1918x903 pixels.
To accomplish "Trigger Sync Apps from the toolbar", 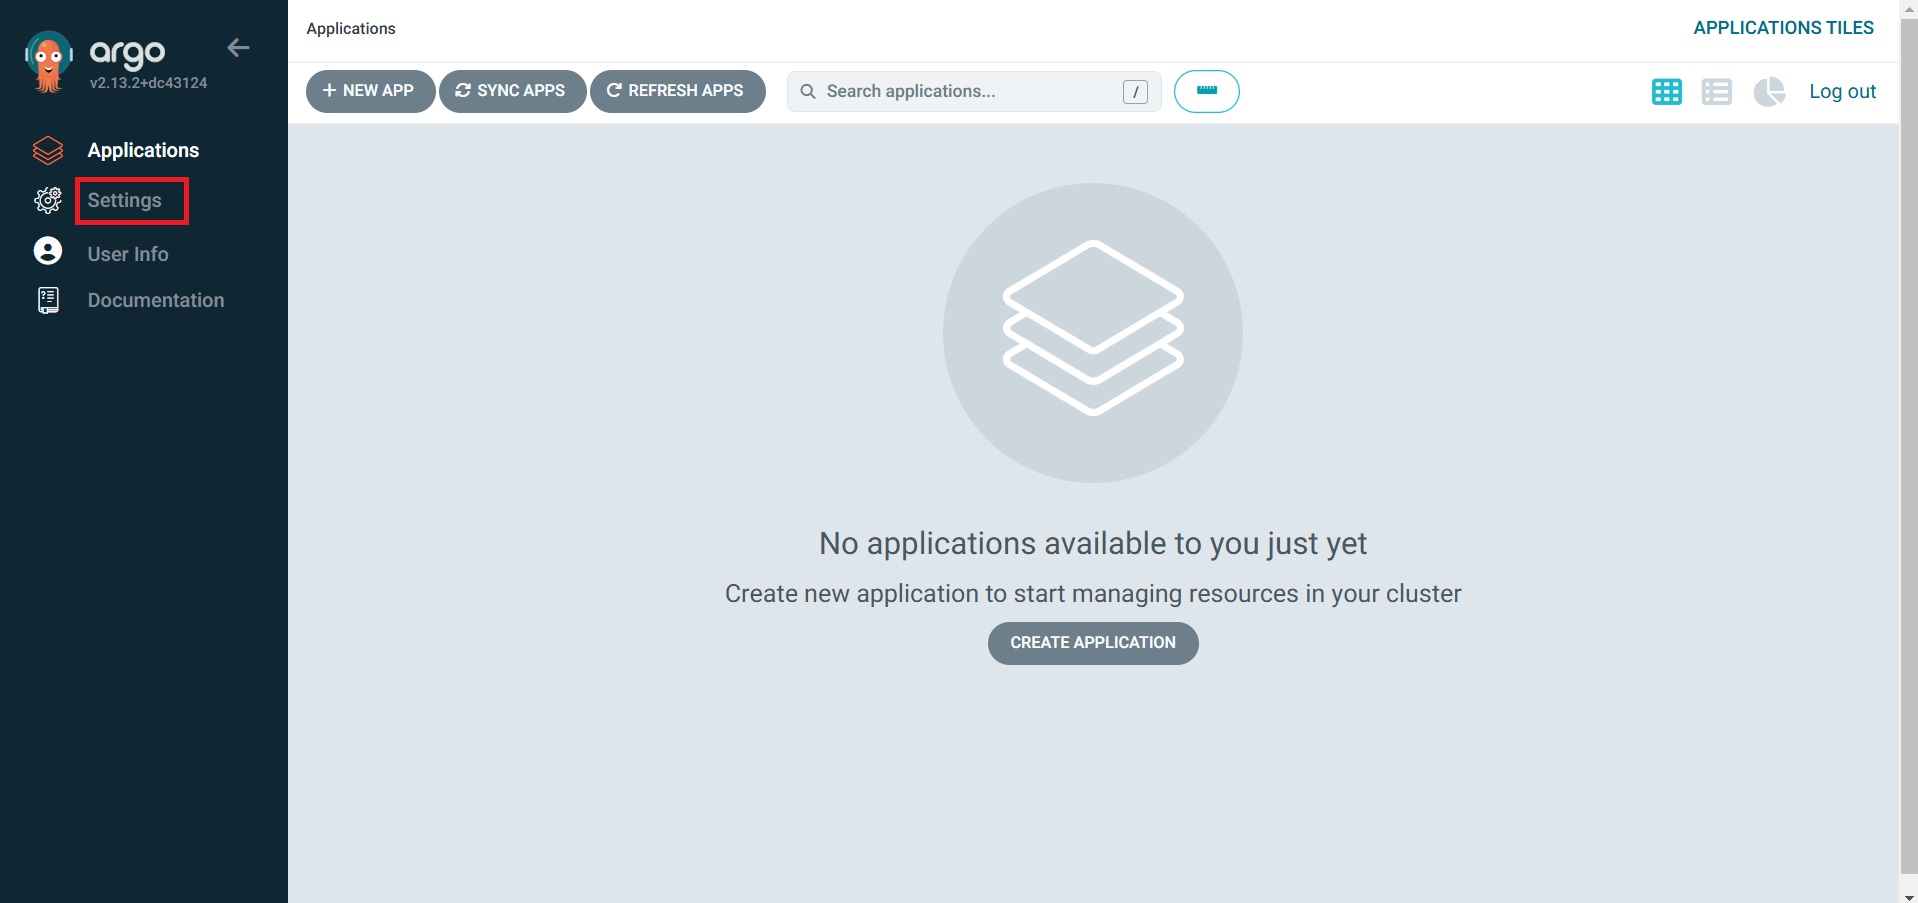I will [512, 91].
